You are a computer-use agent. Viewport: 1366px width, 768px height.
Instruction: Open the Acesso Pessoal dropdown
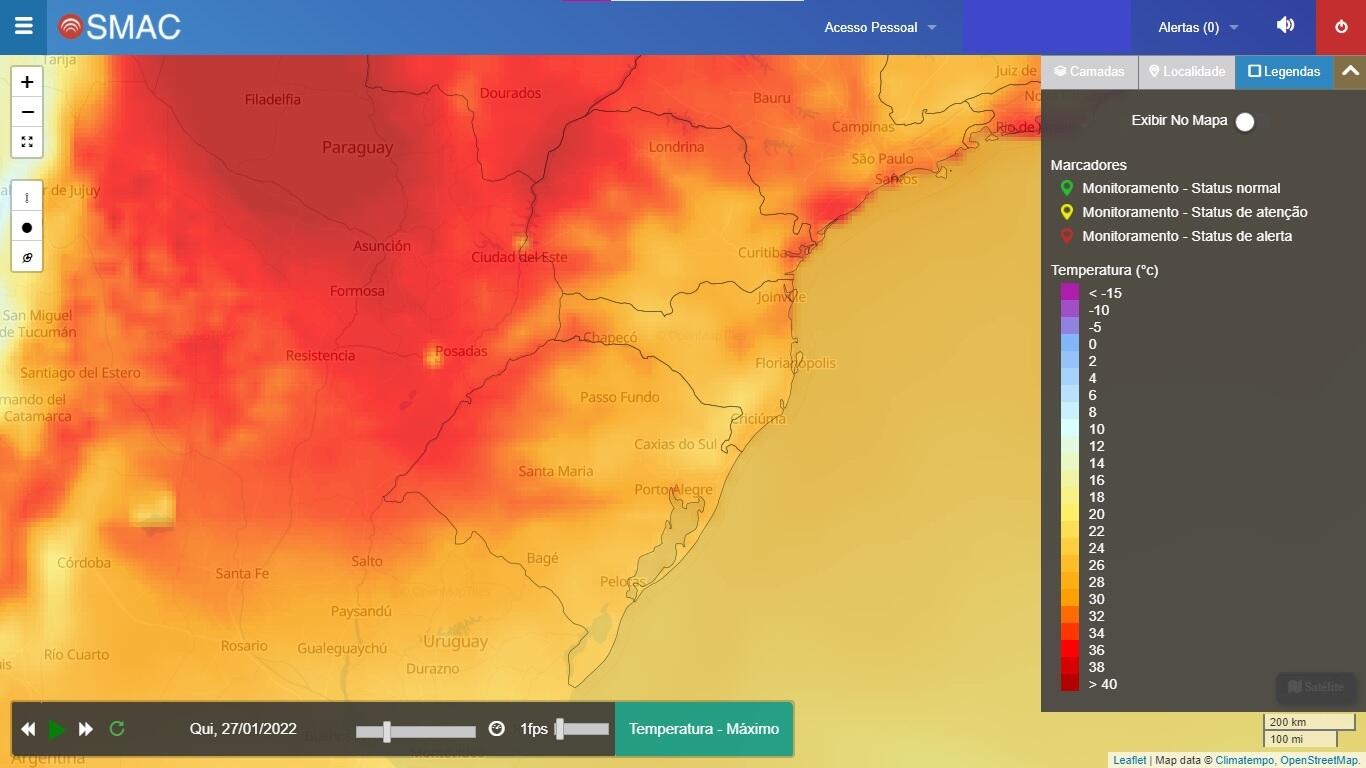tap(880, 27)
